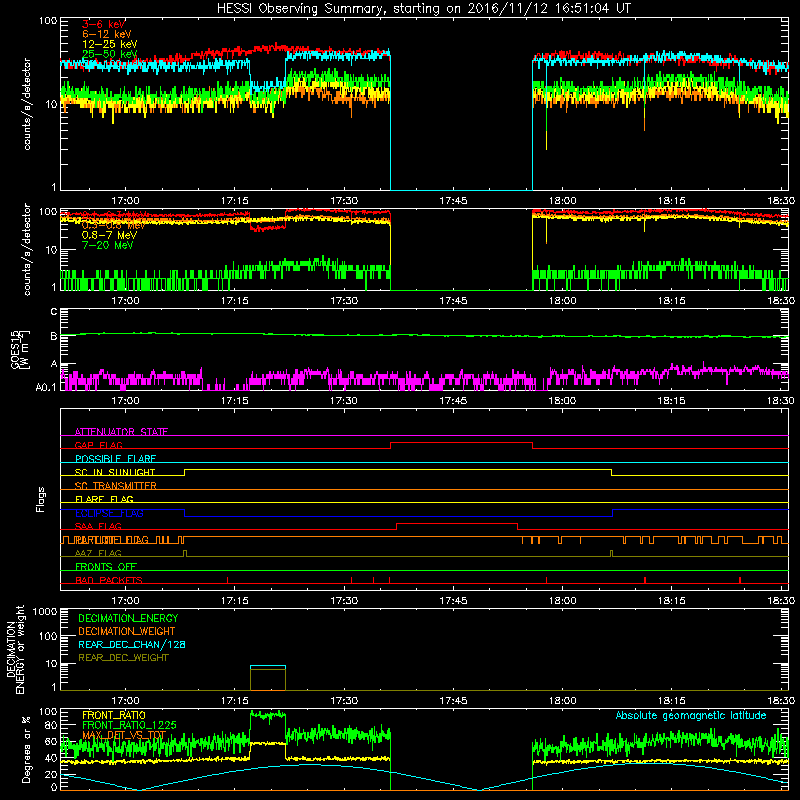Click the 17:30 tick under the MeV panel
Viewport: 800px width, 800px height.
(344, 301)
